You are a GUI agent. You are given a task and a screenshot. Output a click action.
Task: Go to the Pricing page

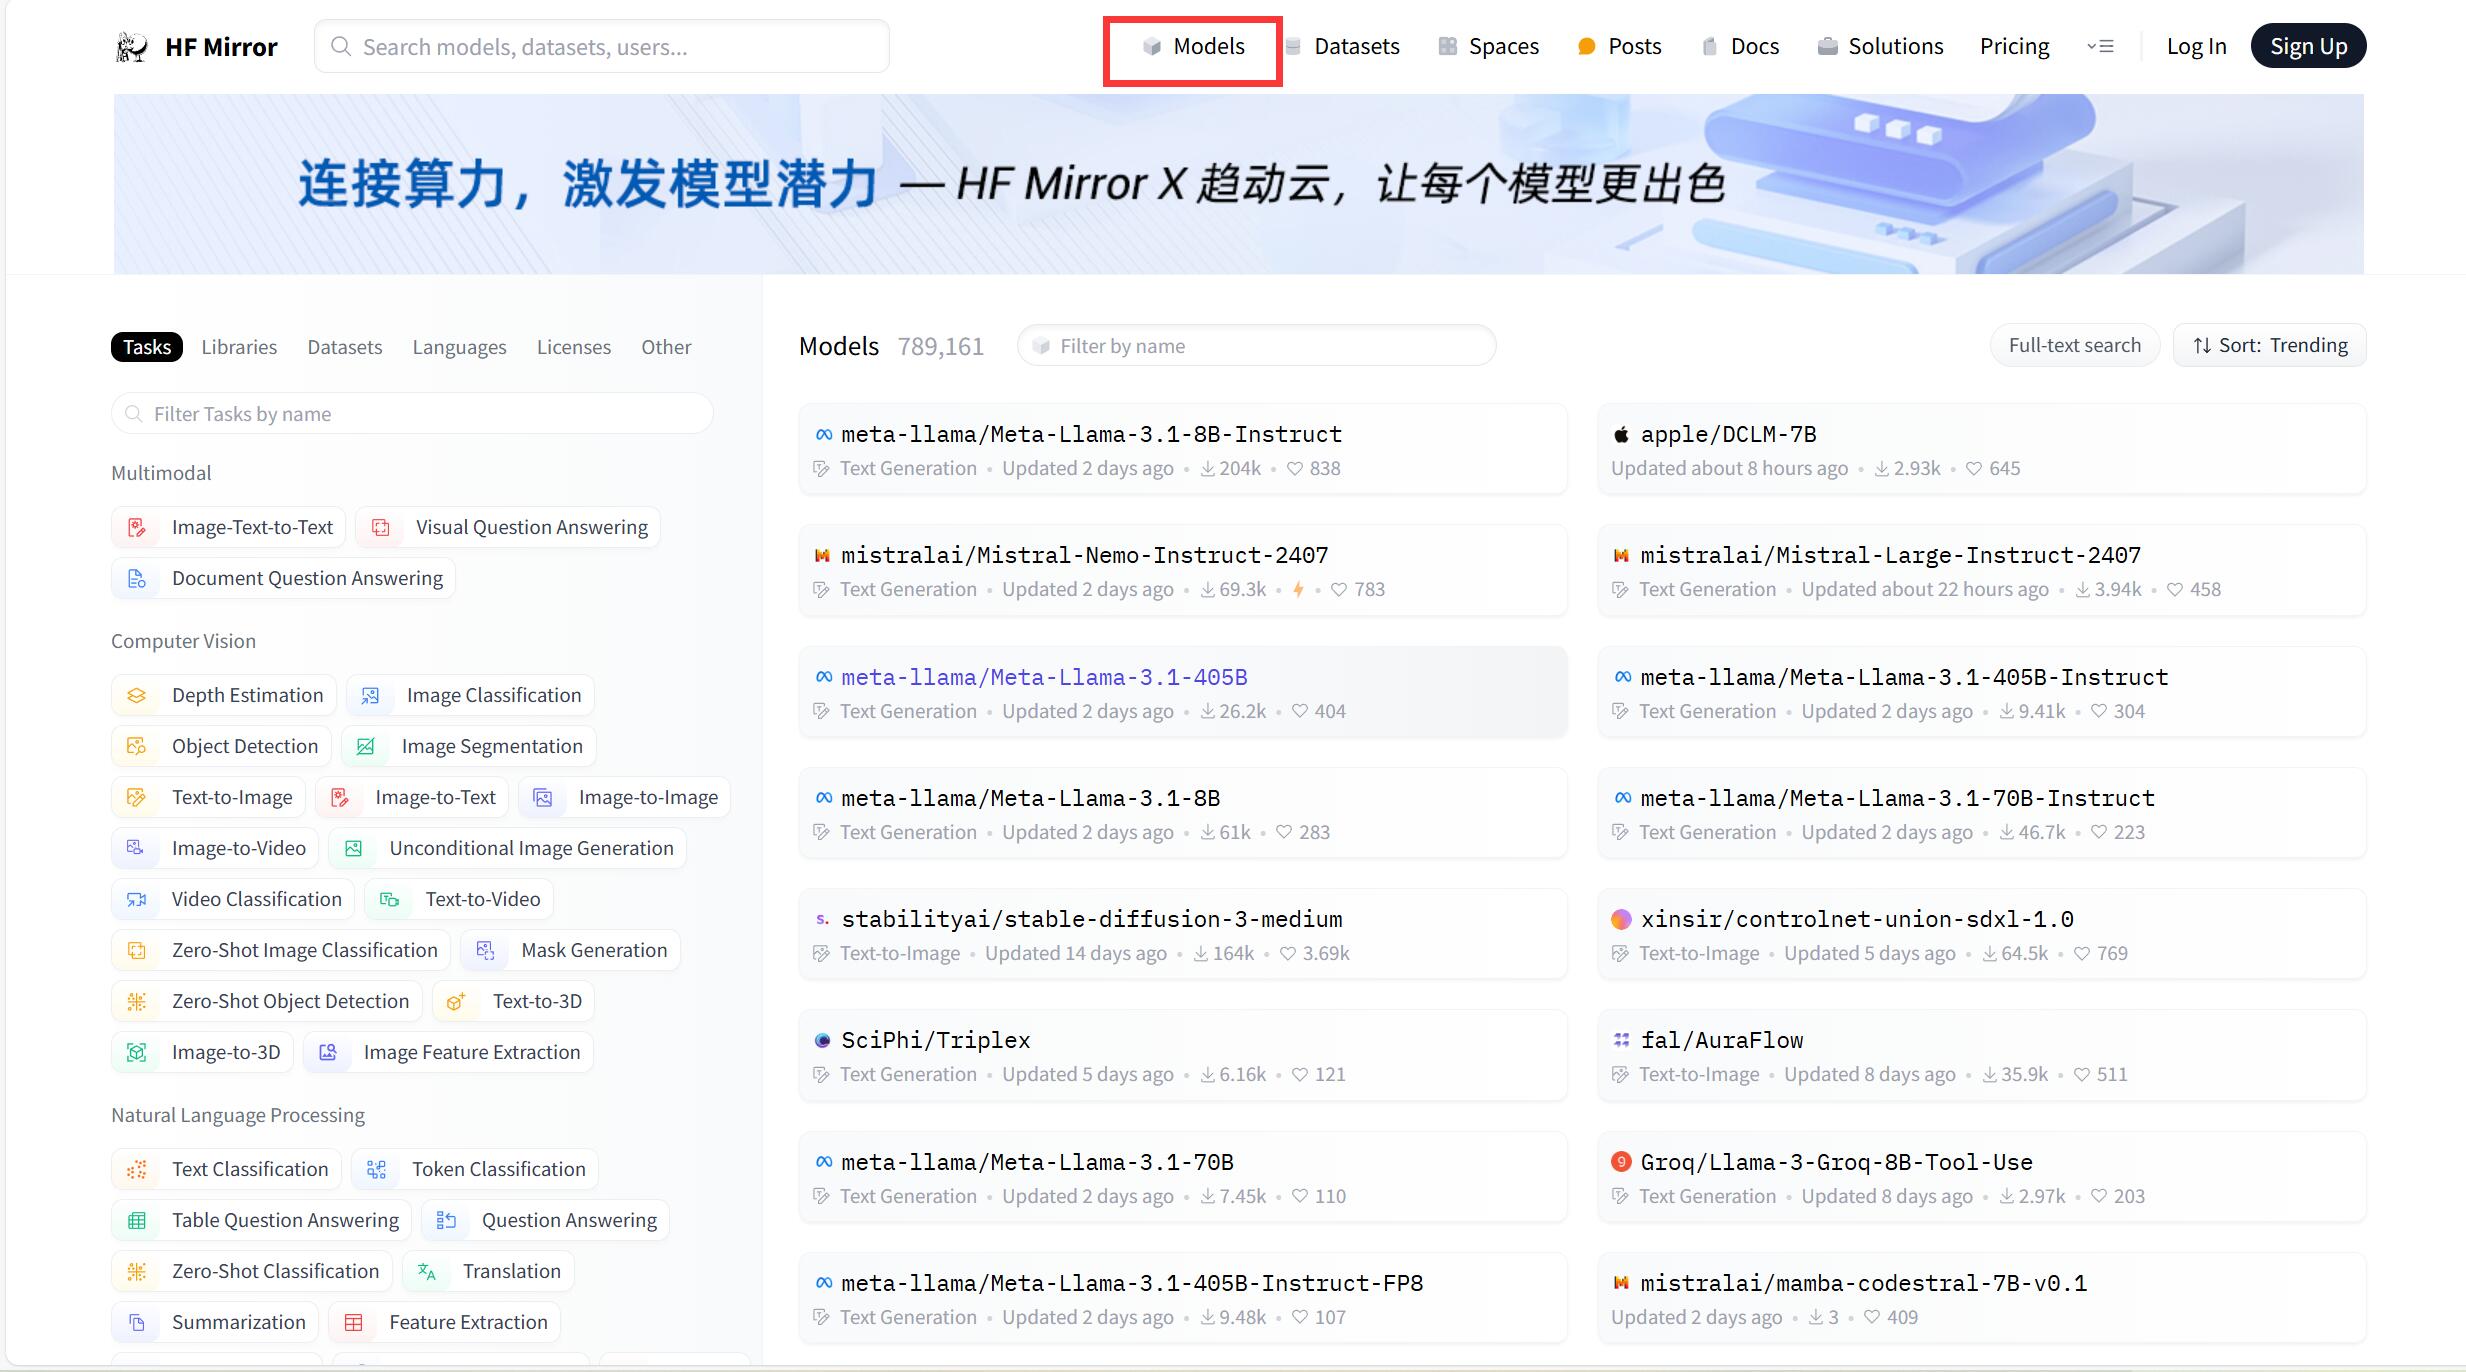coord(2014,46)
